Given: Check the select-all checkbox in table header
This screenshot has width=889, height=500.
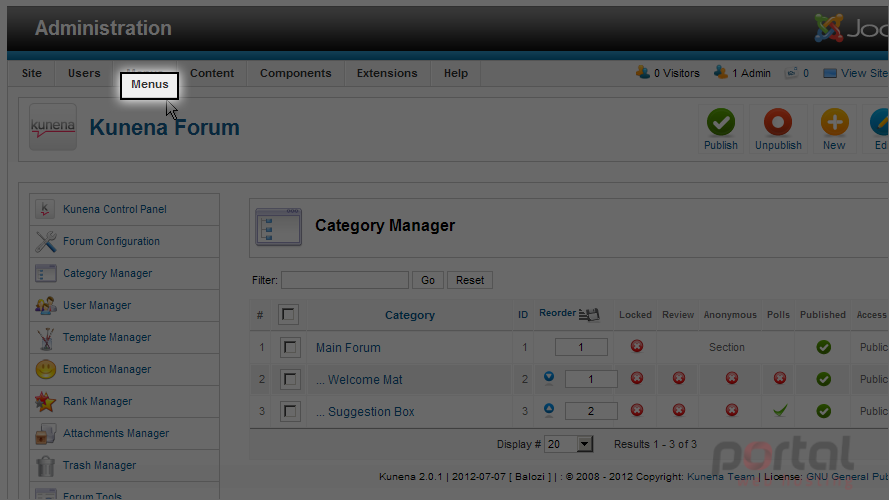Looking at the screenshot, I should 288,314.
